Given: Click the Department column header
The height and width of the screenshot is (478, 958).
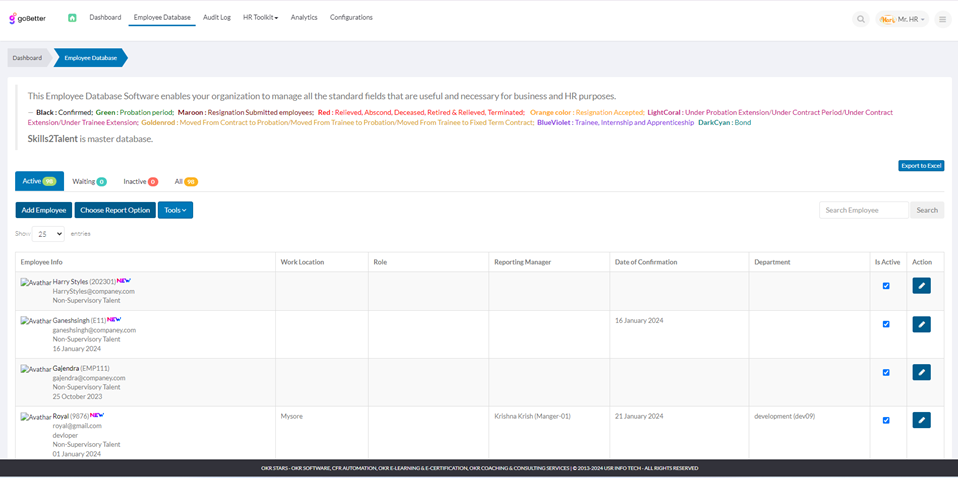Looking at the screenshot, I should point(810,262).
